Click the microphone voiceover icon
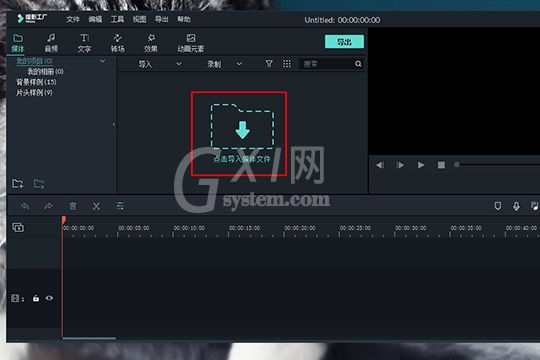This screenshot has width=540, height=360. tap(516, 206)
